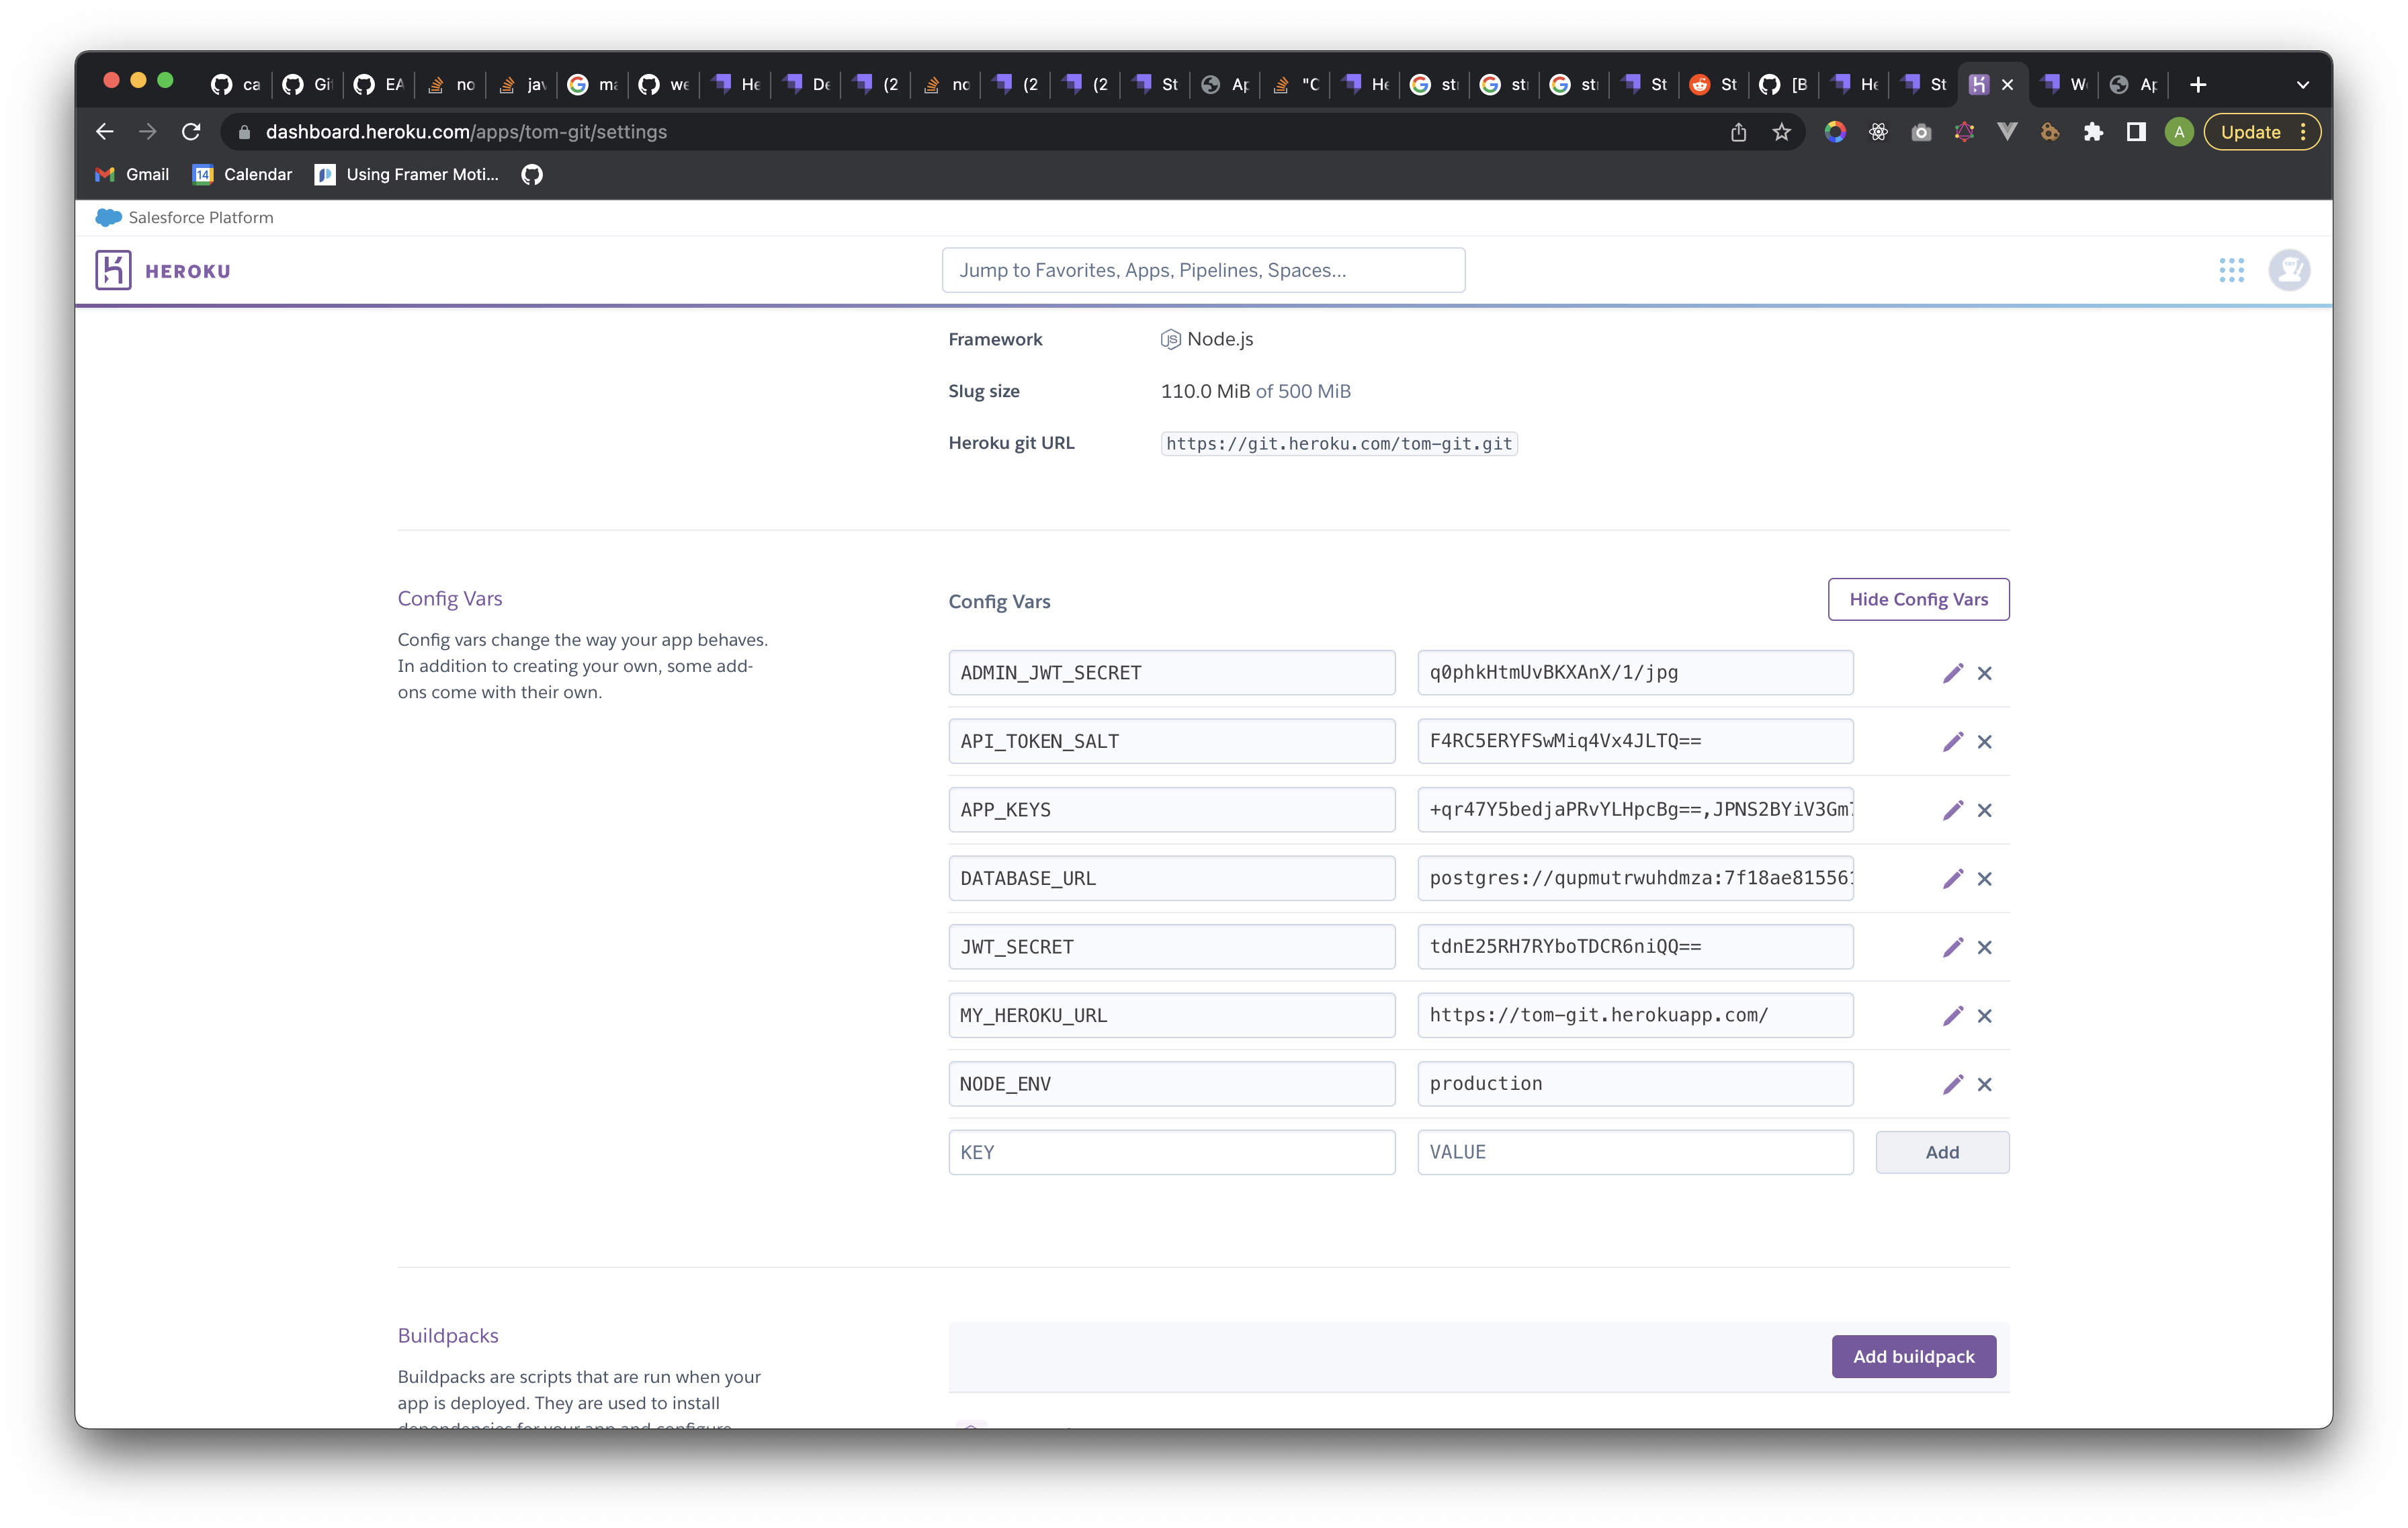Click in the Jump to Favorites search field
This screenshot has height=1528, width=2408.
point(1203,269)
